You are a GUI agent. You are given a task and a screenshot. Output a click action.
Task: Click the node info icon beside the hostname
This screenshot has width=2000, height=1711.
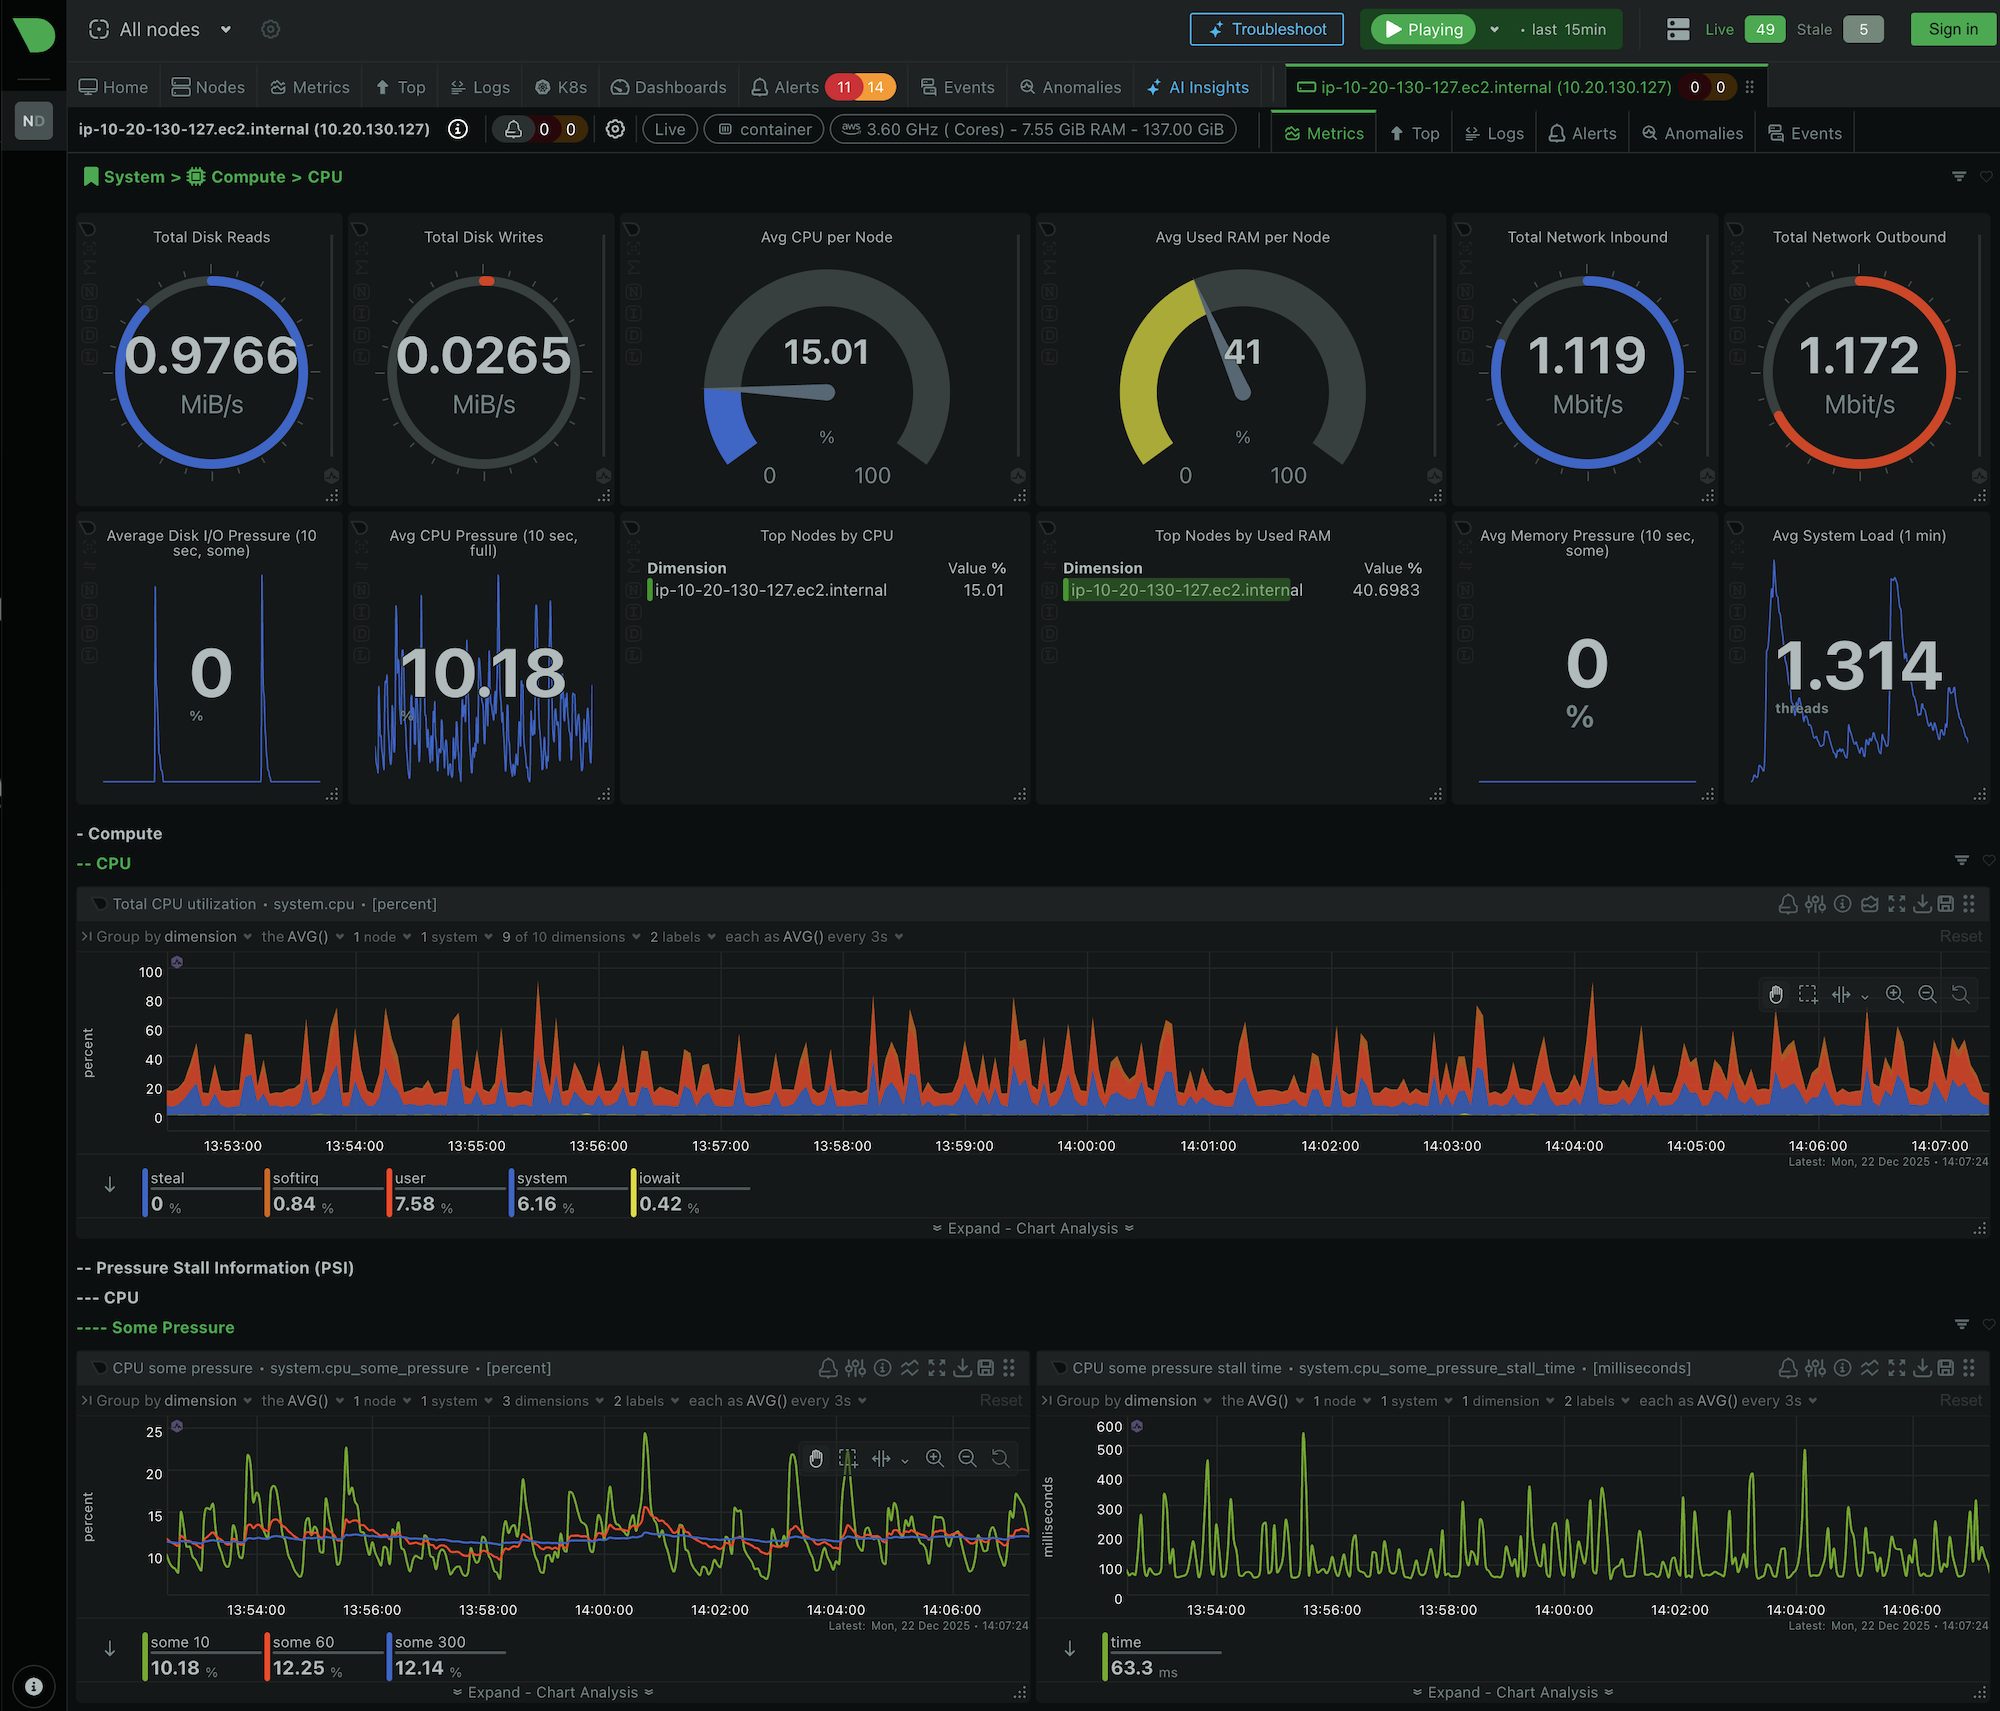click(x=458, y=129)
